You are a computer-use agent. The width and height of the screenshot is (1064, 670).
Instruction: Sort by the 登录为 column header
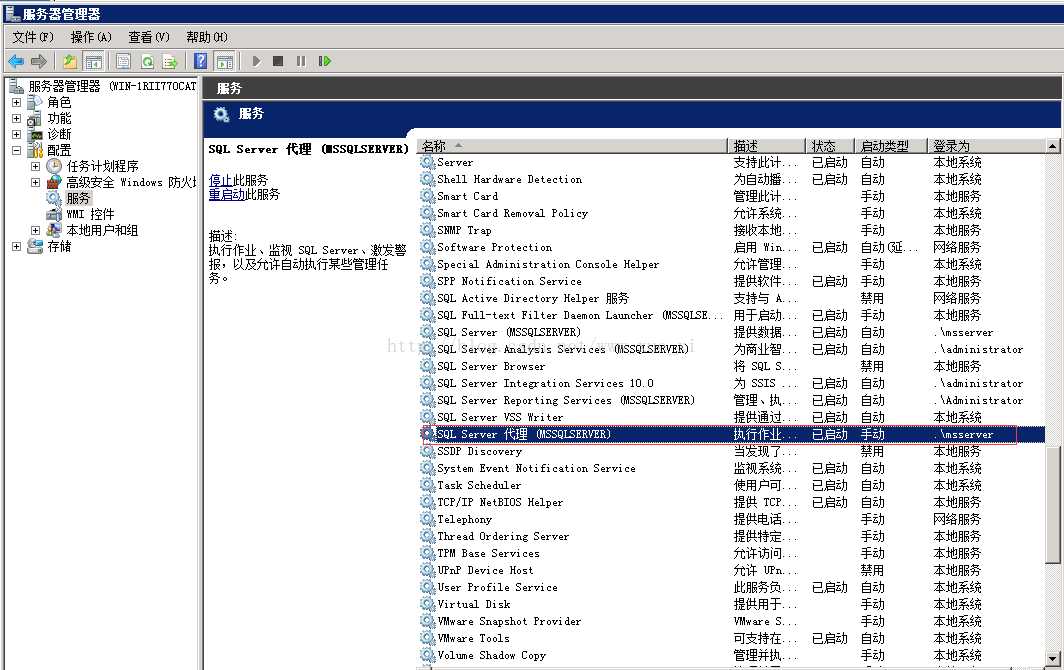986,146
